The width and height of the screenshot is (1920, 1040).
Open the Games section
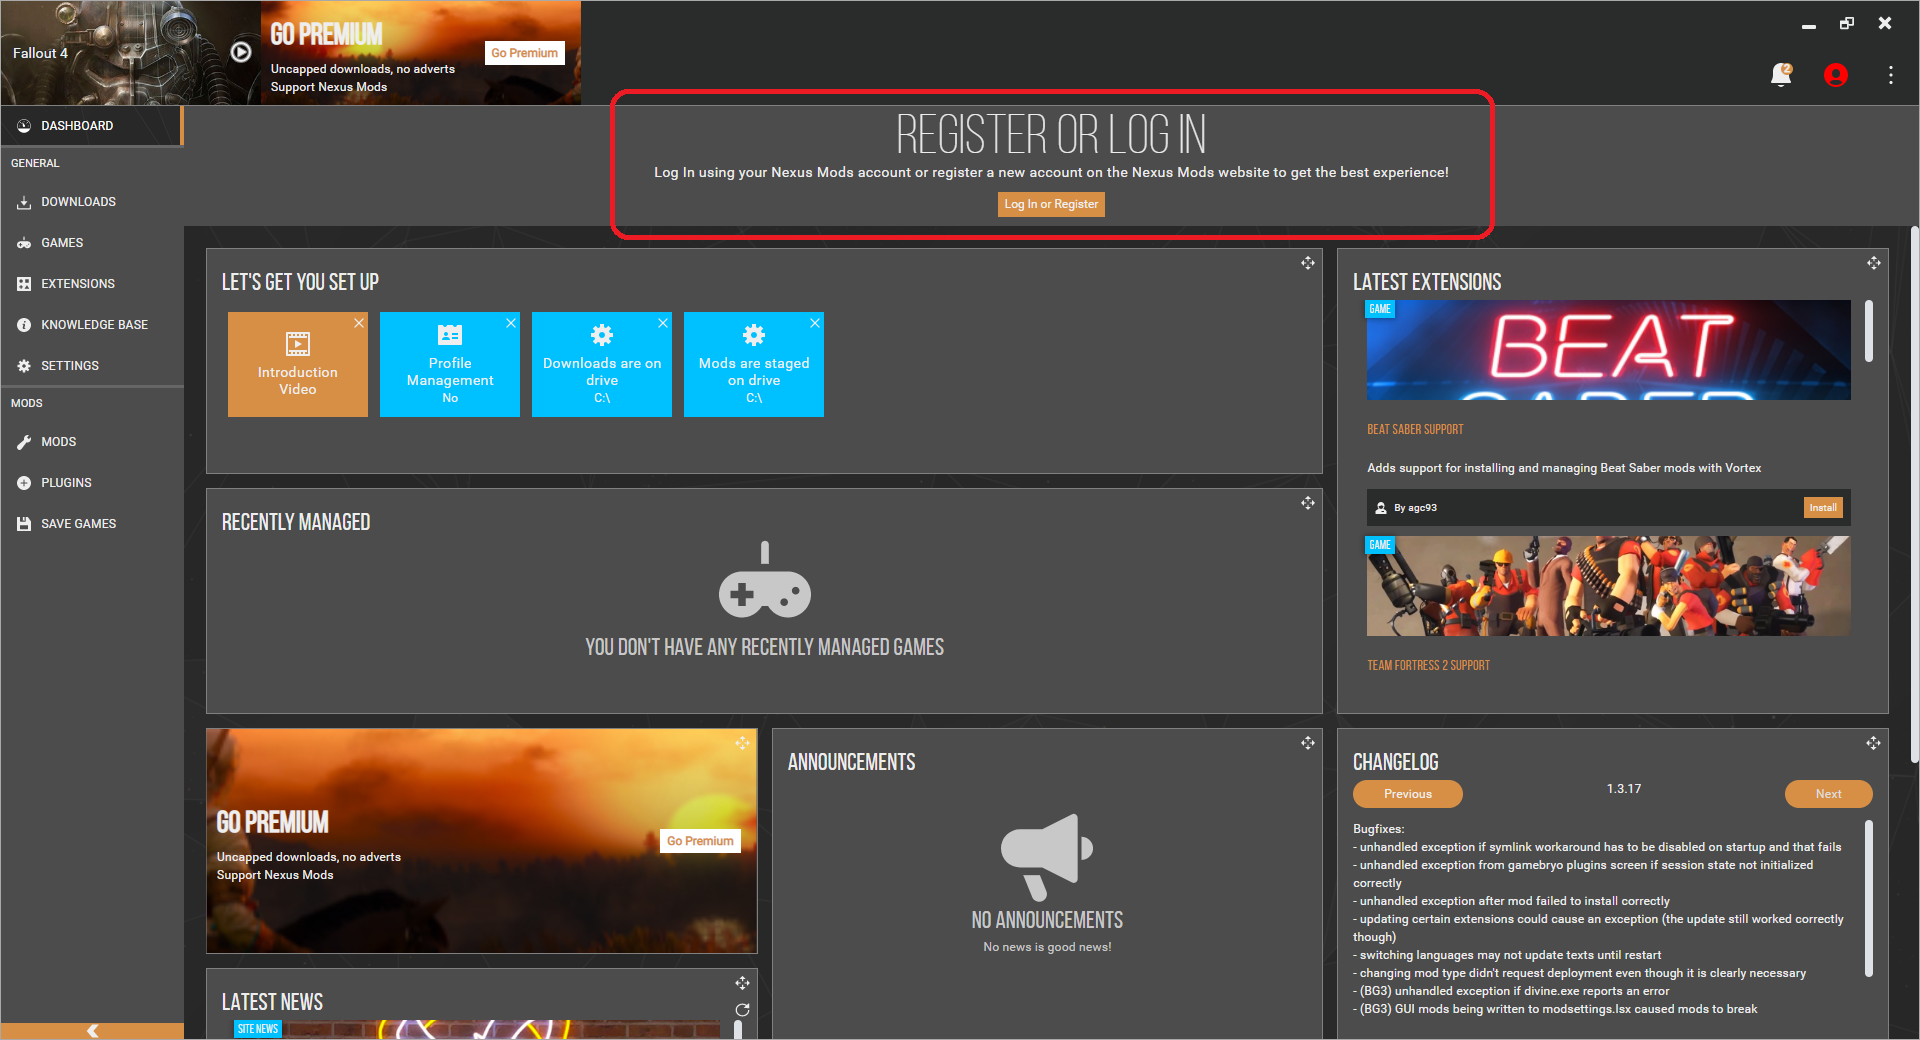pos(91,243)
